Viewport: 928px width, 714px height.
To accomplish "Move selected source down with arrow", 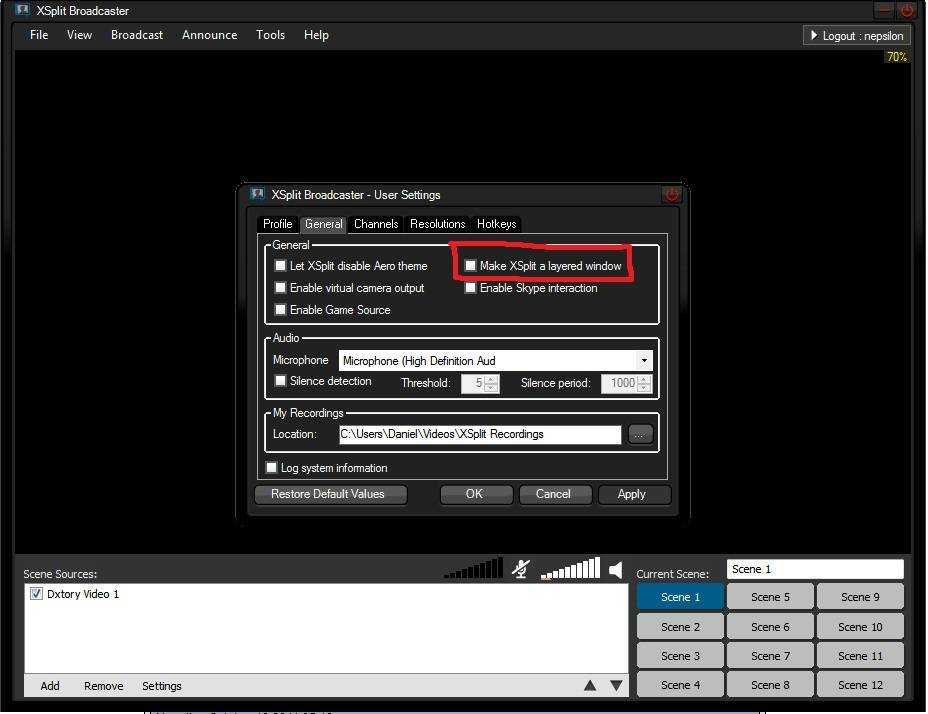I will pyautogui.click(x=616, y=686).
